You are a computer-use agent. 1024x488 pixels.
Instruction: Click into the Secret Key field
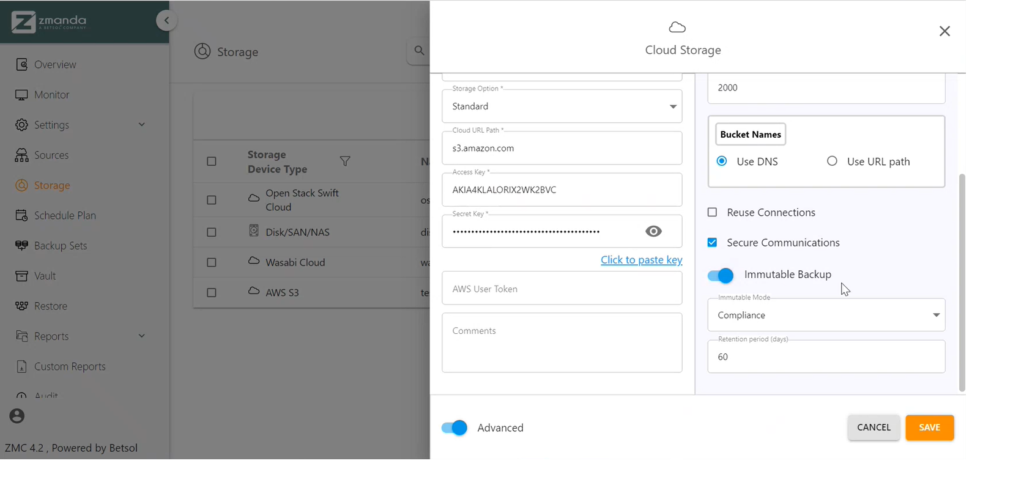[562, 231]
